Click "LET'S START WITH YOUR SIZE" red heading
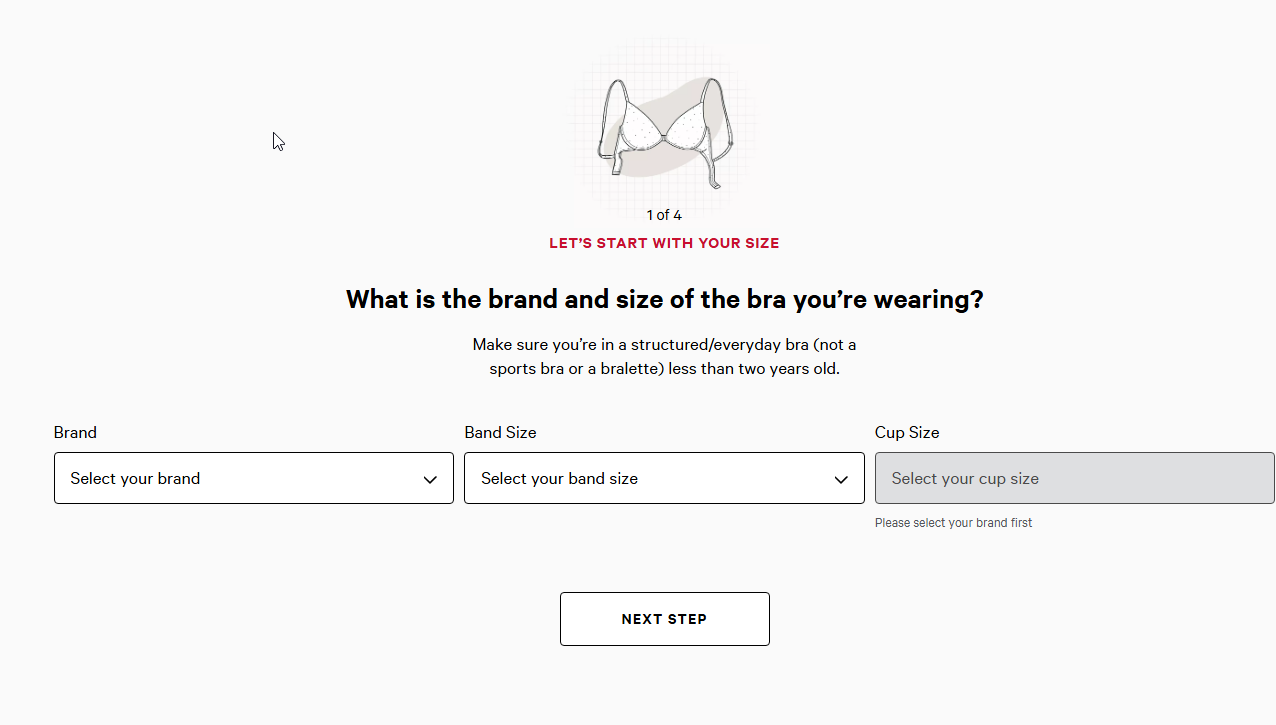This screenshot has height=725, width=1276. click(664, 243)
